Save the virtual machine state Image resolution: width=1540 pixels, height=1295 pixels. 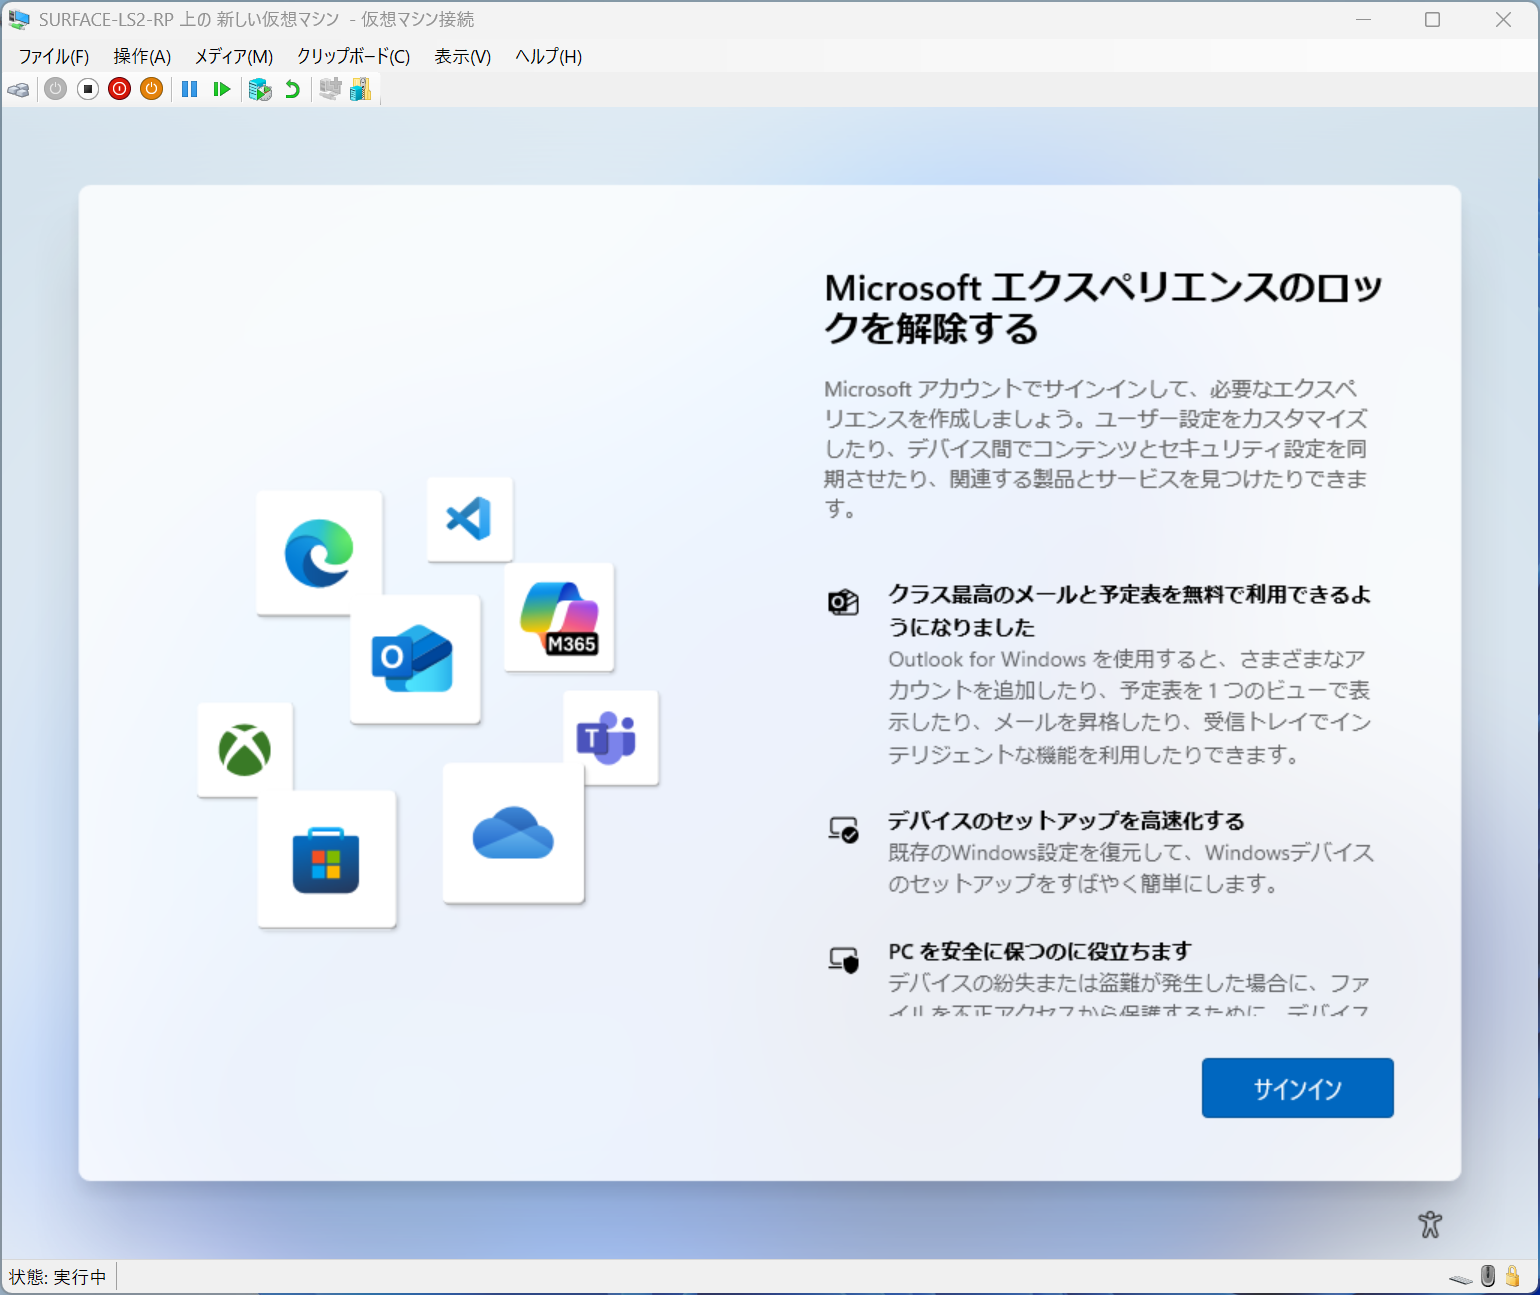coord(55,89)
